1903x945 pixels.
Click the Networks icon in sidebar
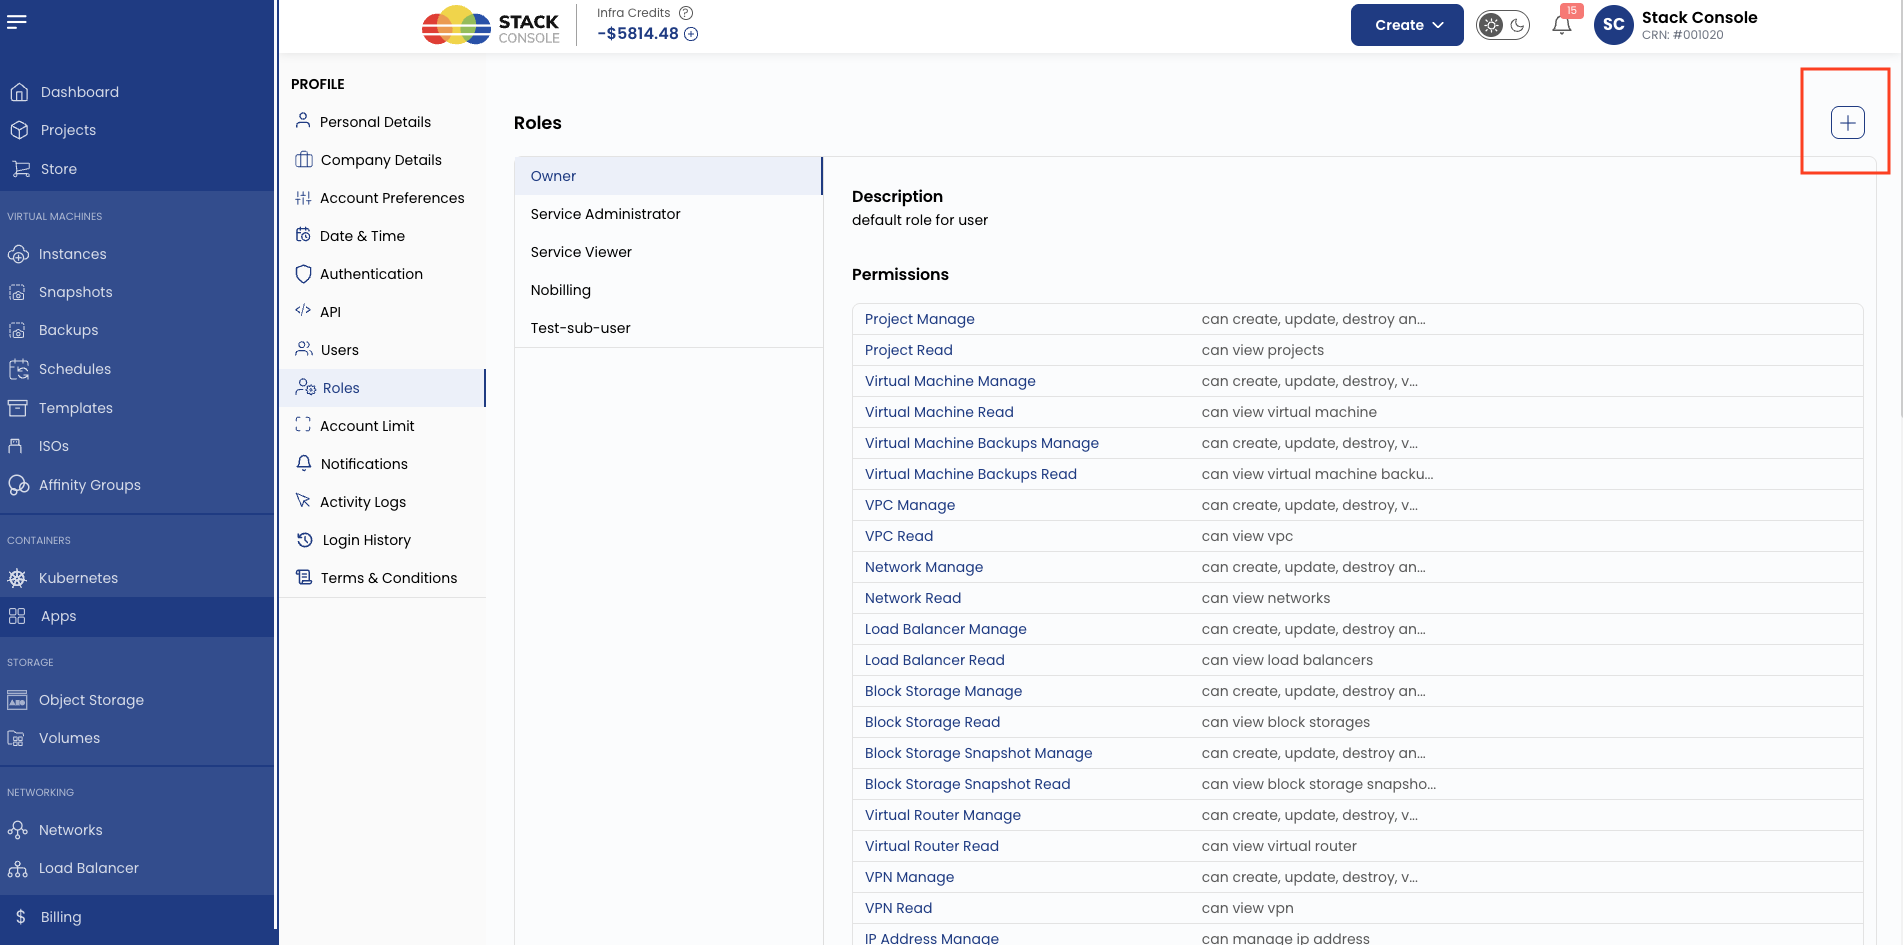click(x=17, y=830)
